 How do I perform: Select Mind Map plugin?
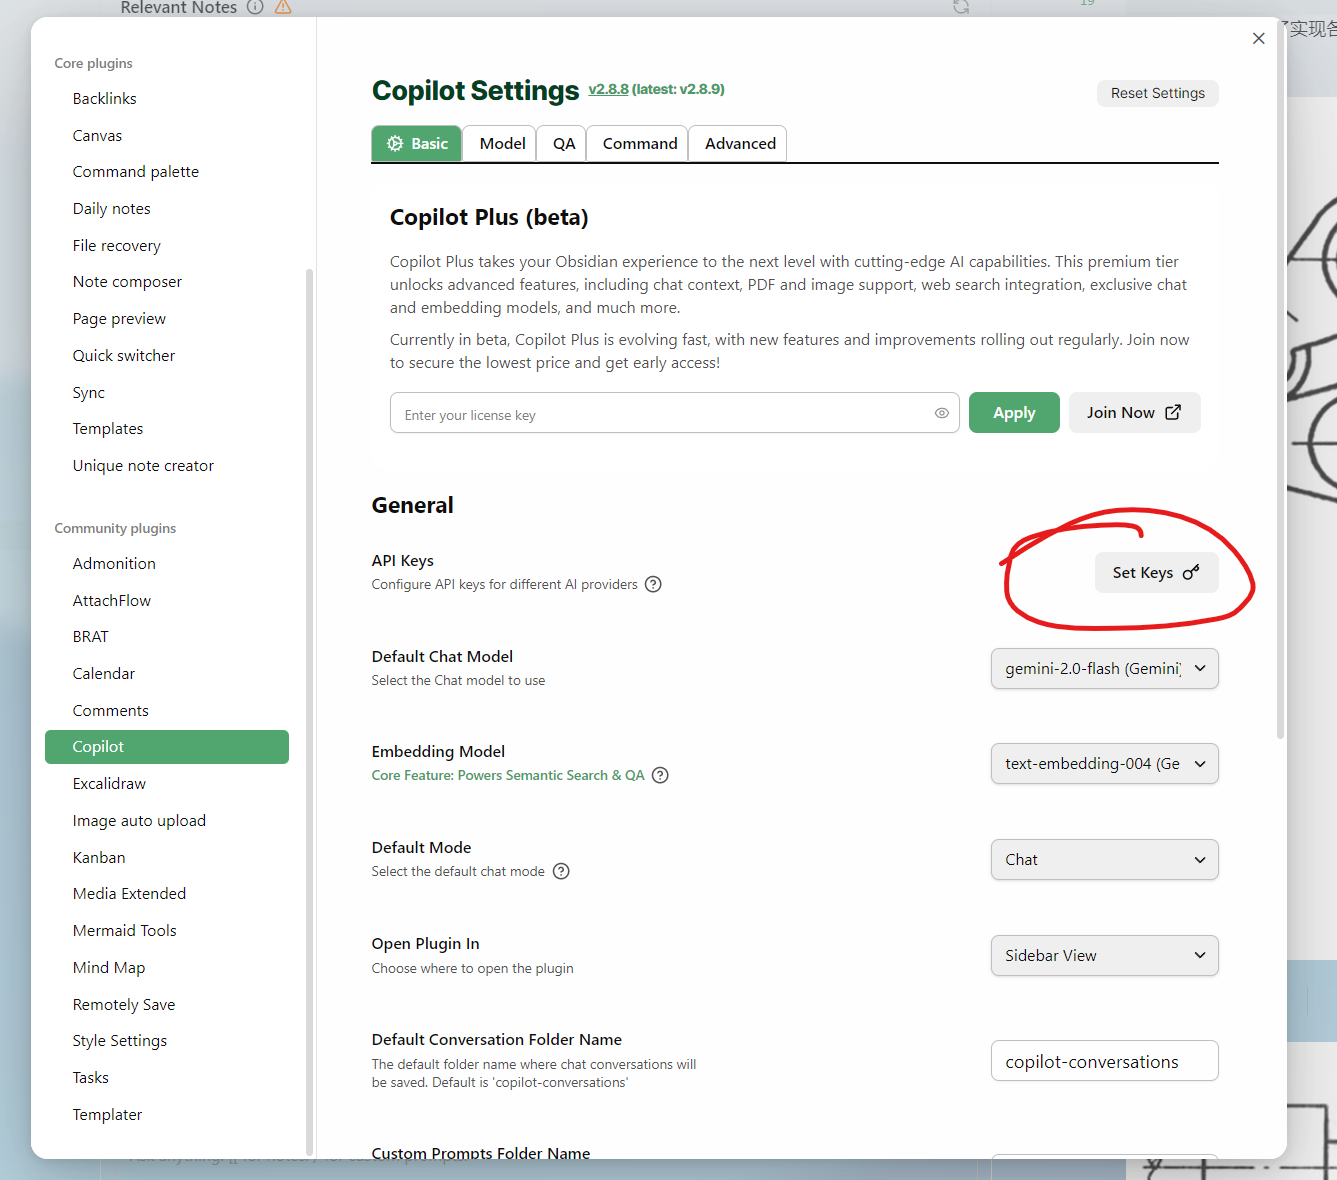pyautogui.click(x=167, y=967)
